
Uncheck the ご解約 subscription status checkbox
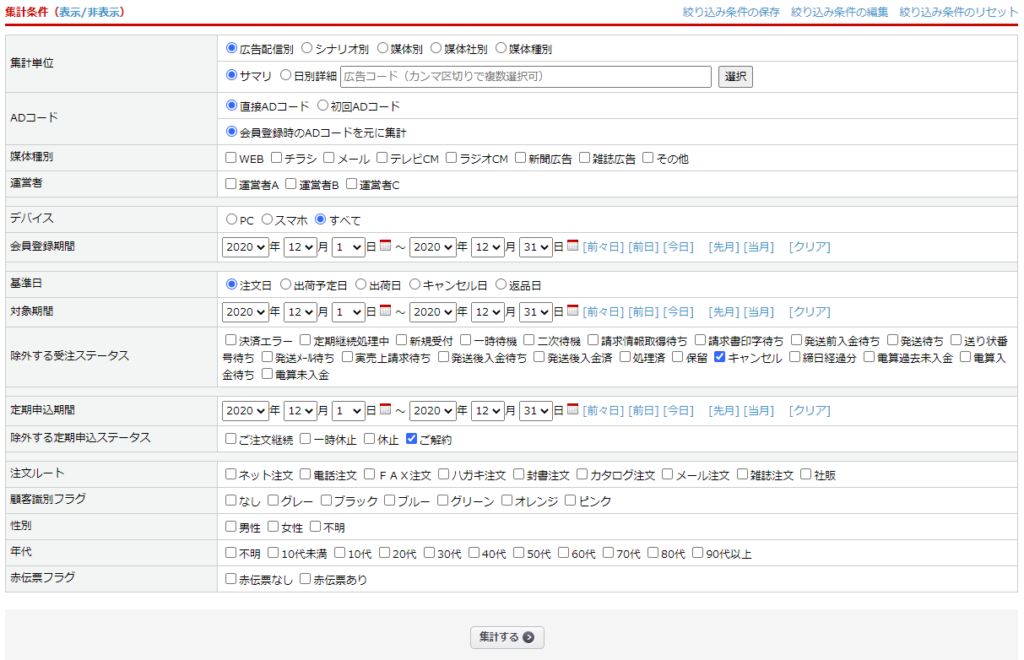[411, 439]
